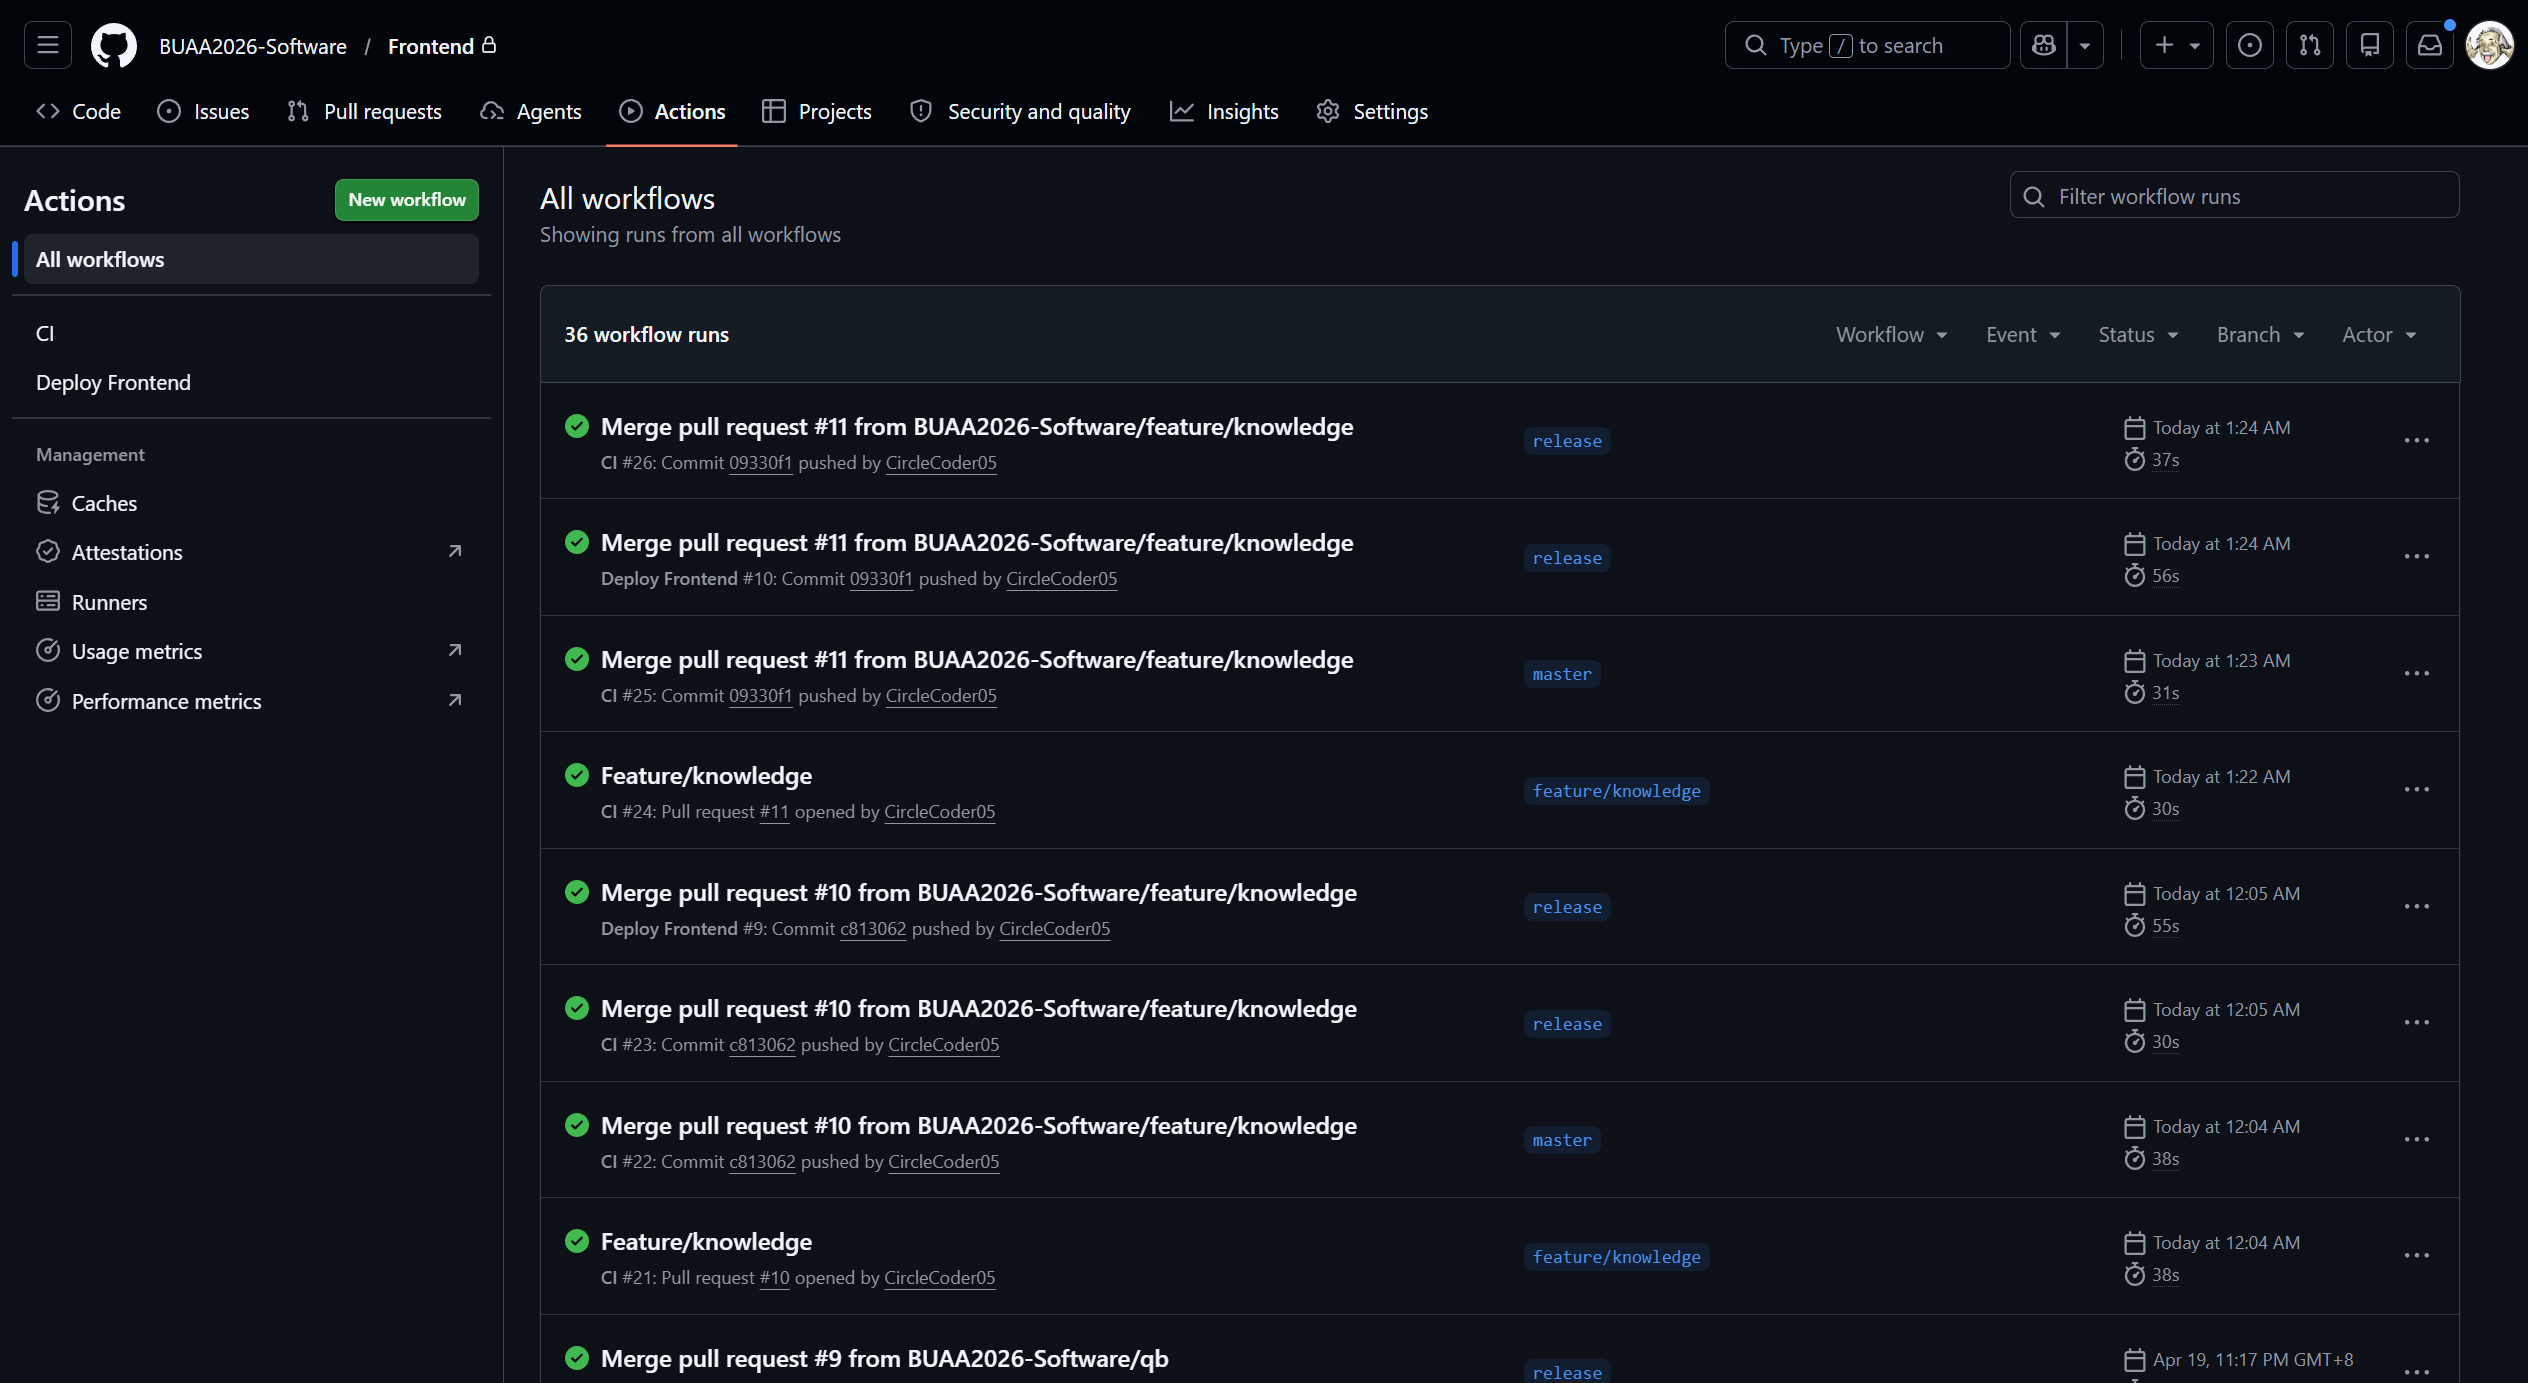Screen dimensions: 2528x1383
Task: Open more options for CI #21 run
Action: pyautogui.click(x=2417, y=1255)
